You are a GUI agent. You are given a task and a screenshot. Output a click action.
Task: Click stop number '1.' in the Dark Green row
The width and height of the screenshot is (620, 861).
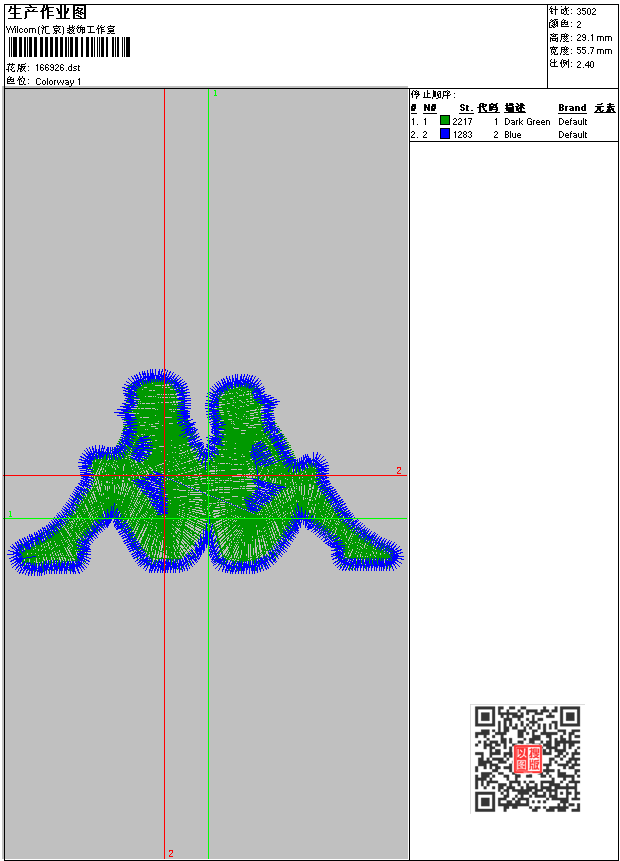[414, 121]
